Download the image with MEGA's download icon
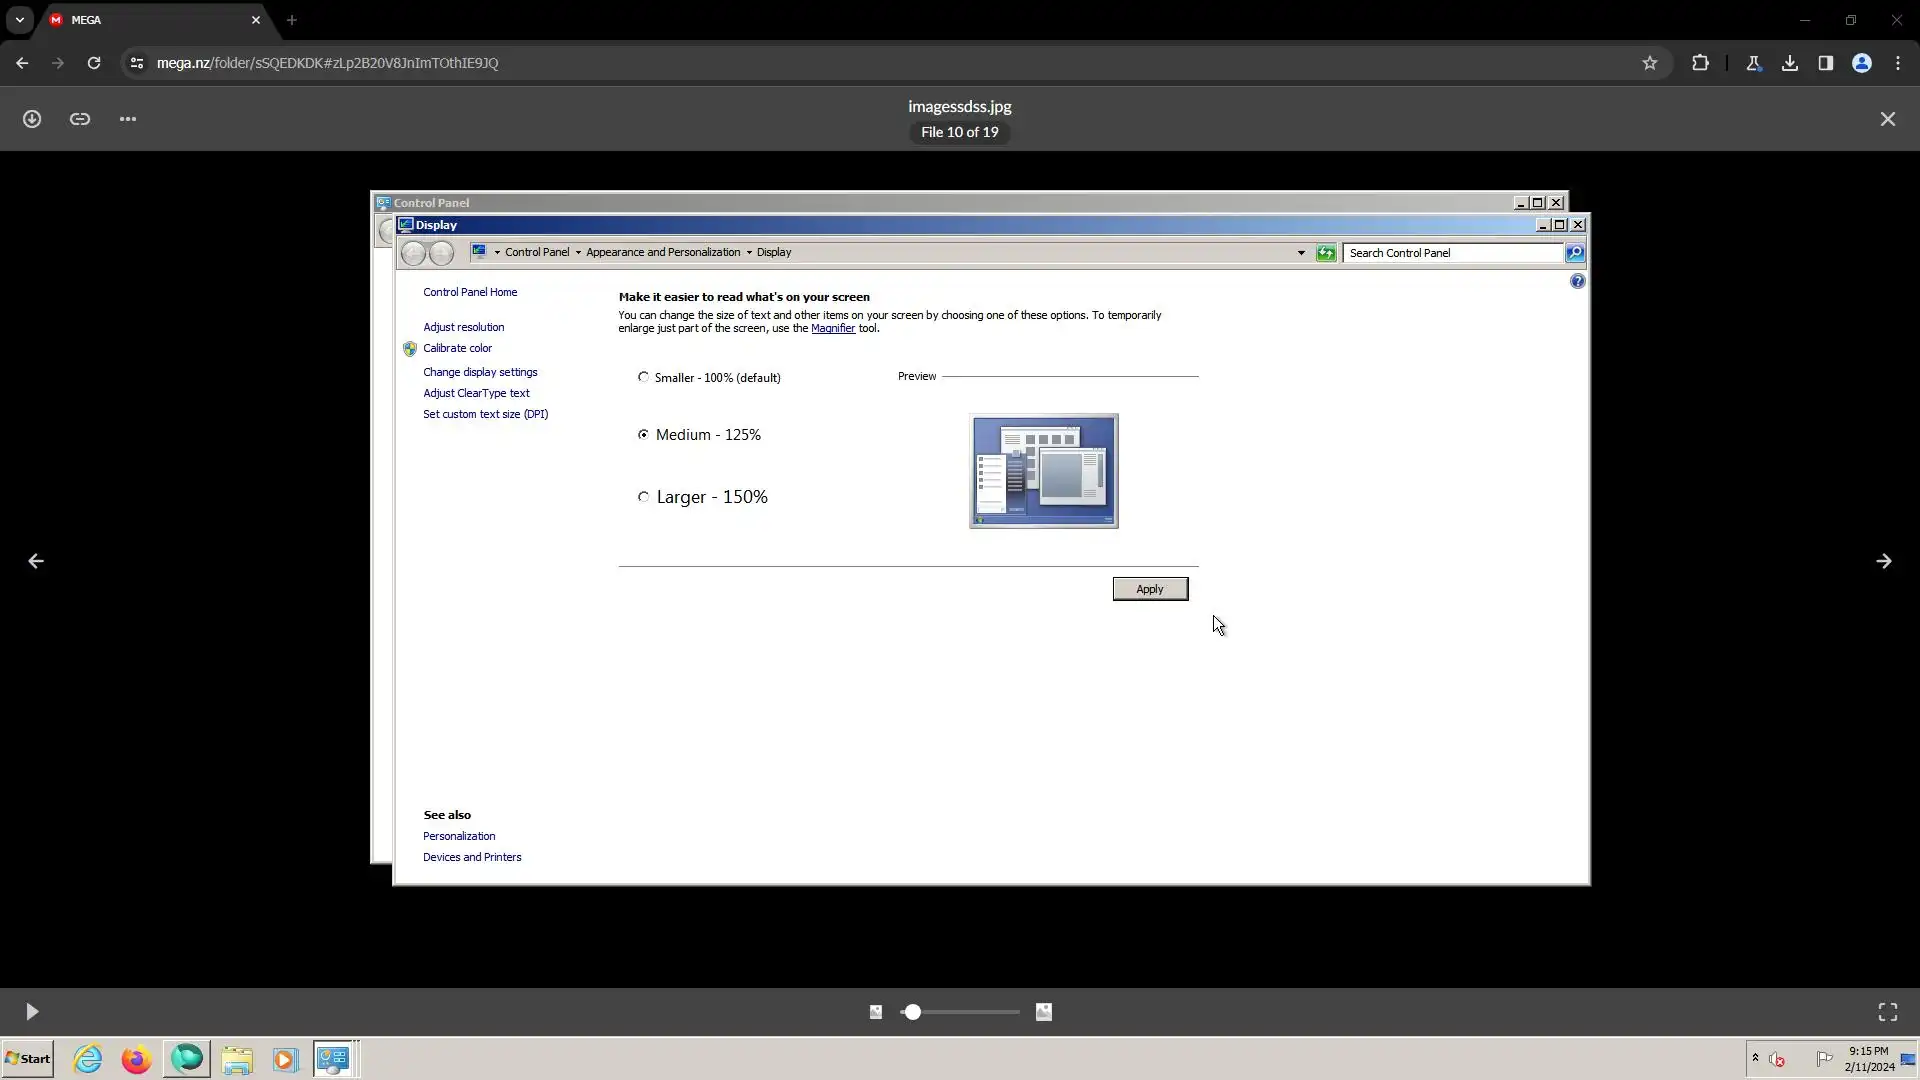The width and height of the screenshot is (1920, 1080). point(32,119)
